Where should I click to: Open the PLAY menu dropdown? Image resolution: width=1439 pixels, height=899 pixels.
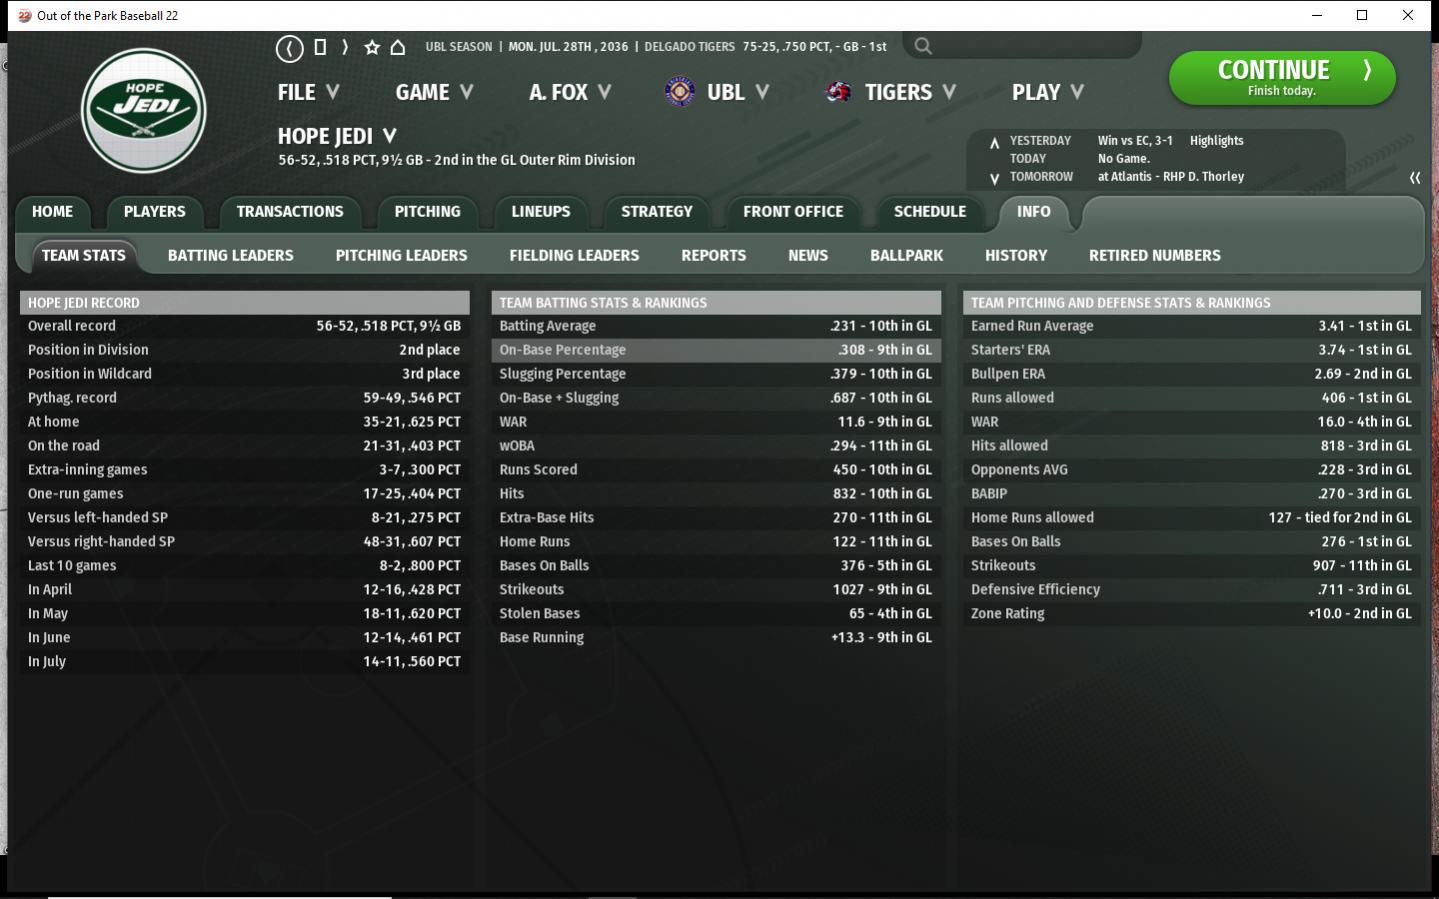click(1047, 92)
